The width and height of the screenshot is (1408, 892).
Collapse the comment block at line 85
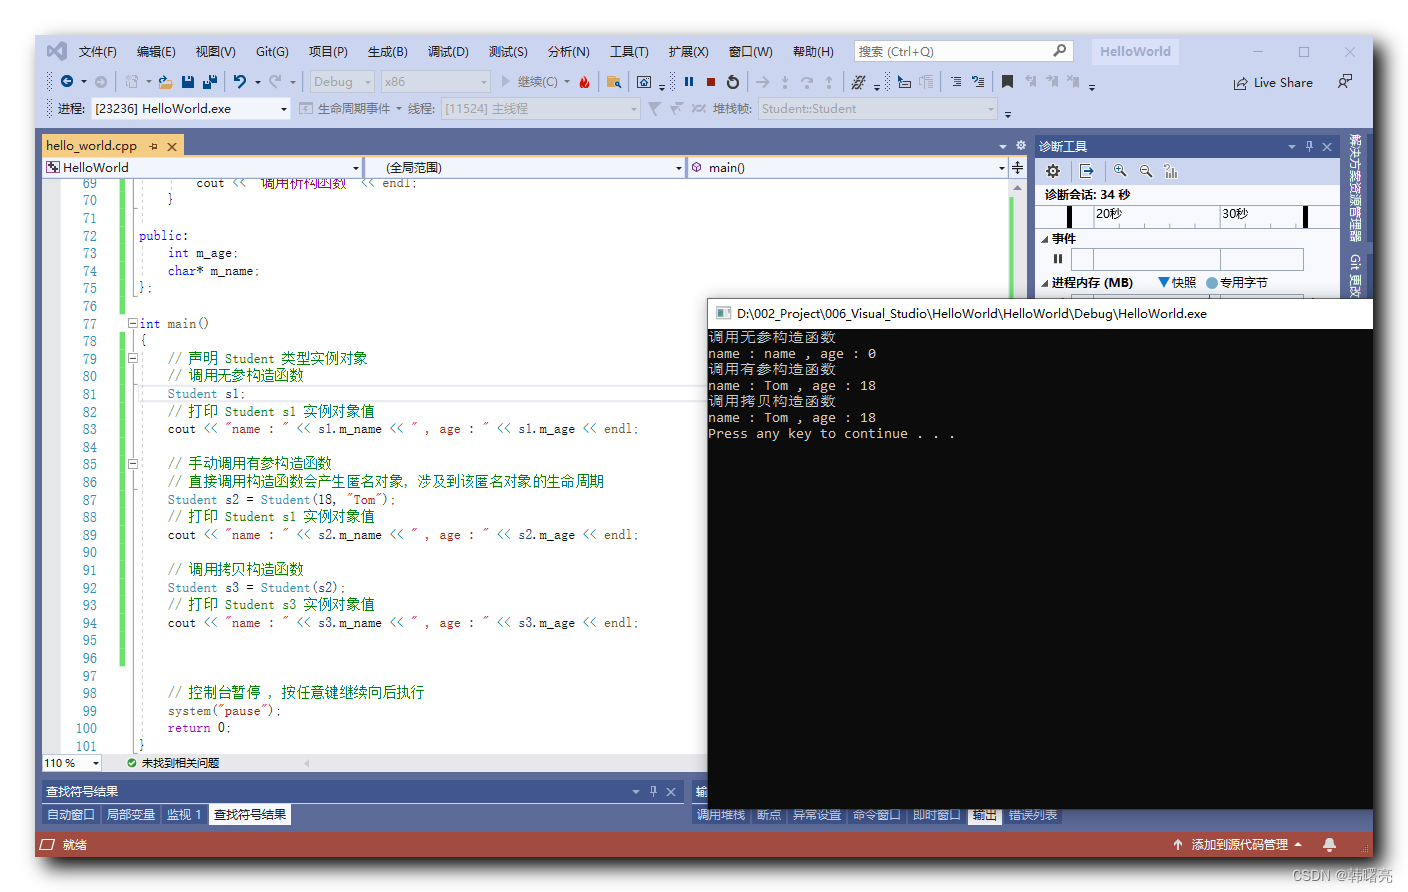(132, 464)
